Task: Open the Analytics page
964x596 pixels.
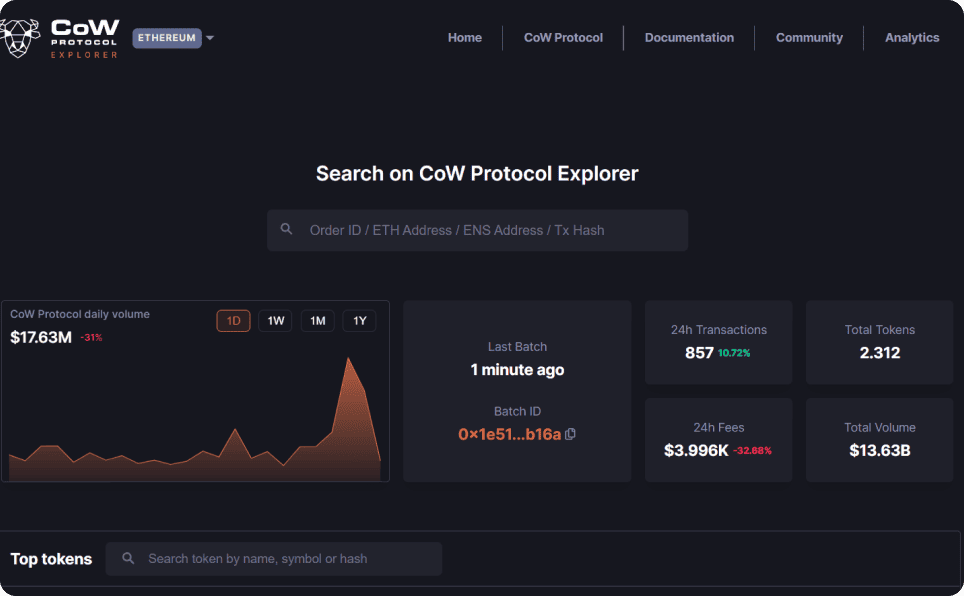Action: point(912,38)
